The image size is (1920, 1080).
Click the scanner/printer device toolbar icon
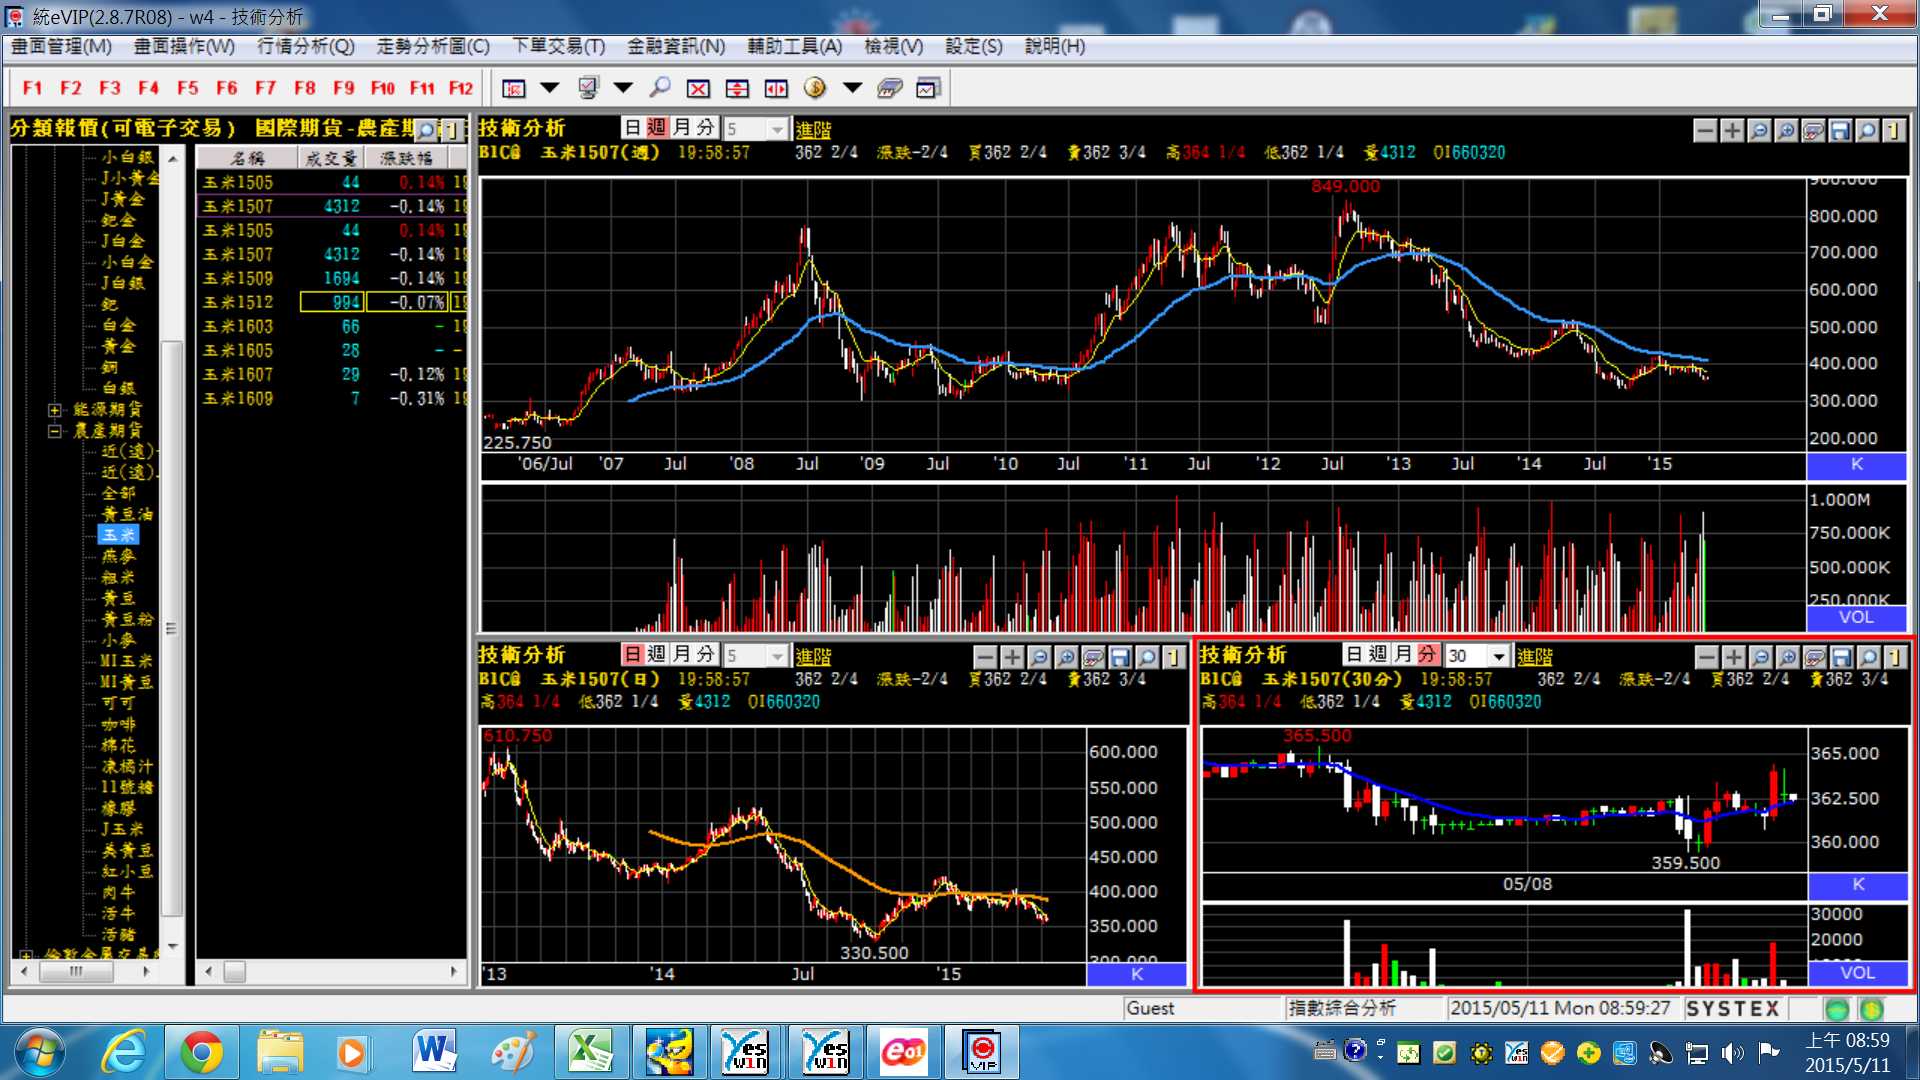[890, 89]
